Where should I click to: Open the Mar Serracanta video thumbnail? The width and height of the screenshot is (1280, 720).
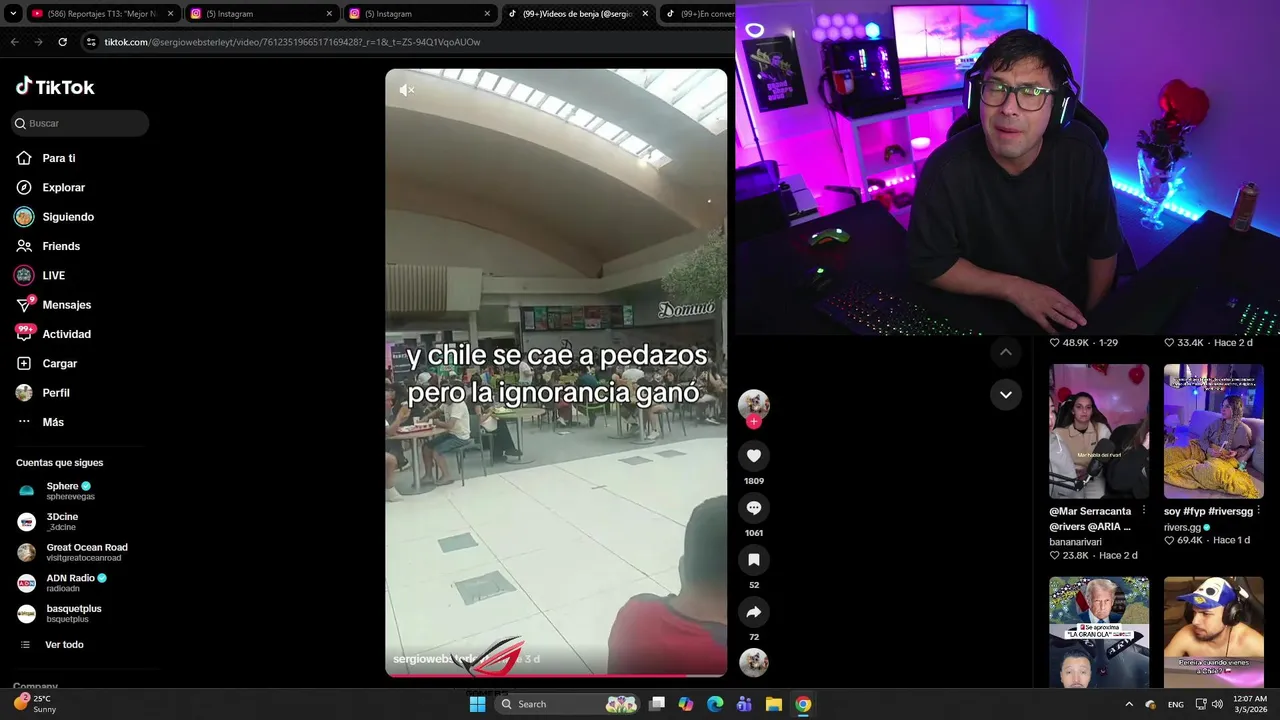click(x=1099, y=431)
